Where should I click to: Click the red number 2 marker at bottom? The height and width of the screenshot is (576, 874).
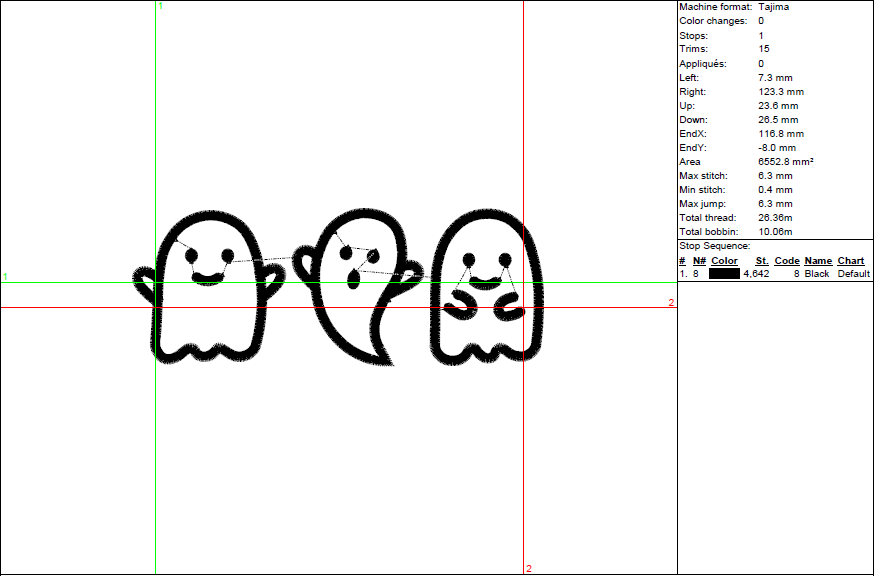click(x=529, y=569)
